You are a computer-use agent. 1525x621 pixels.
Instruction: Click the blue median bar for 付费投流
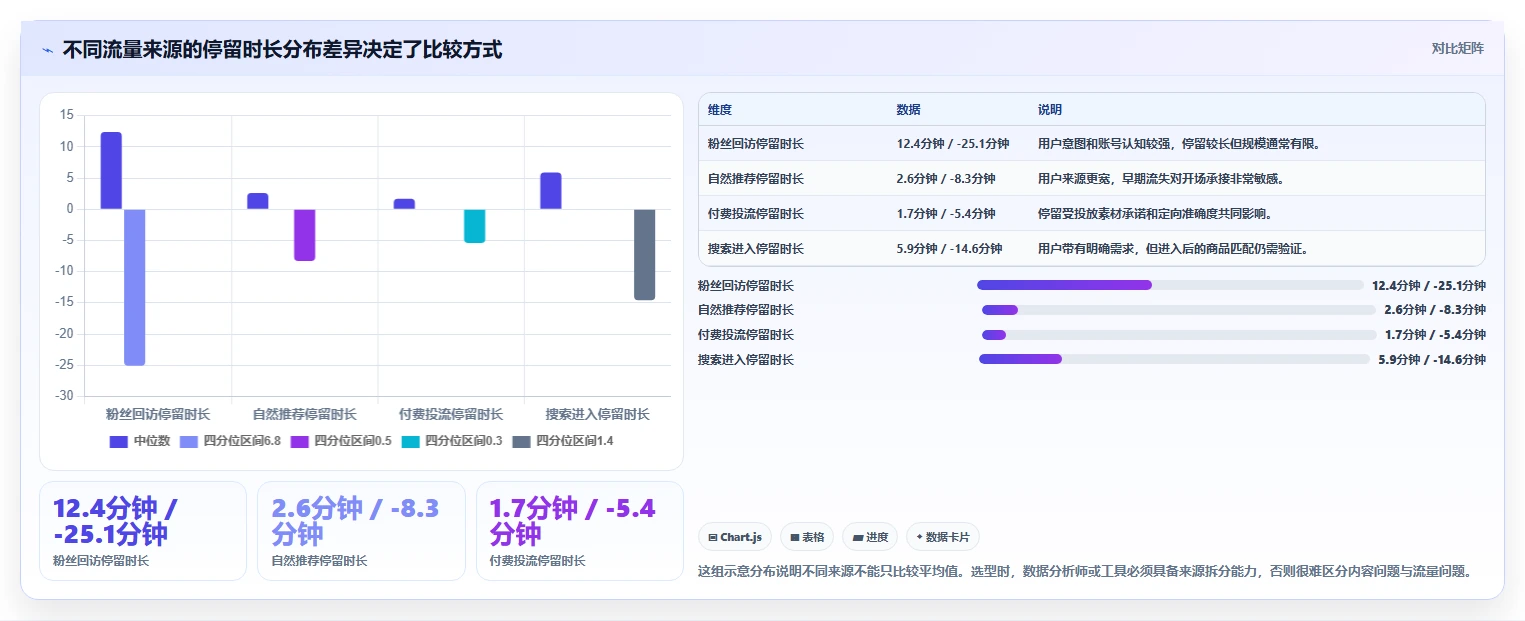[404, 204]
